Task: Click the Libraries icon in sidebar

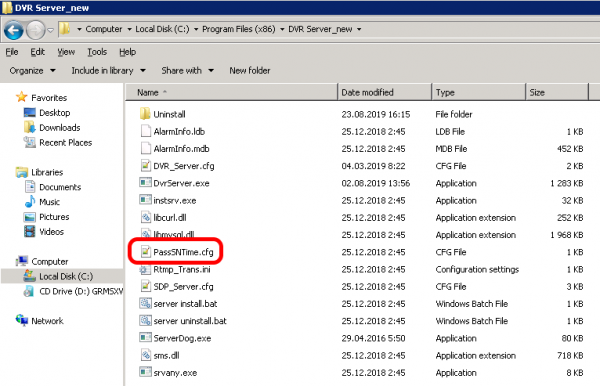Action: click(21, 172)
